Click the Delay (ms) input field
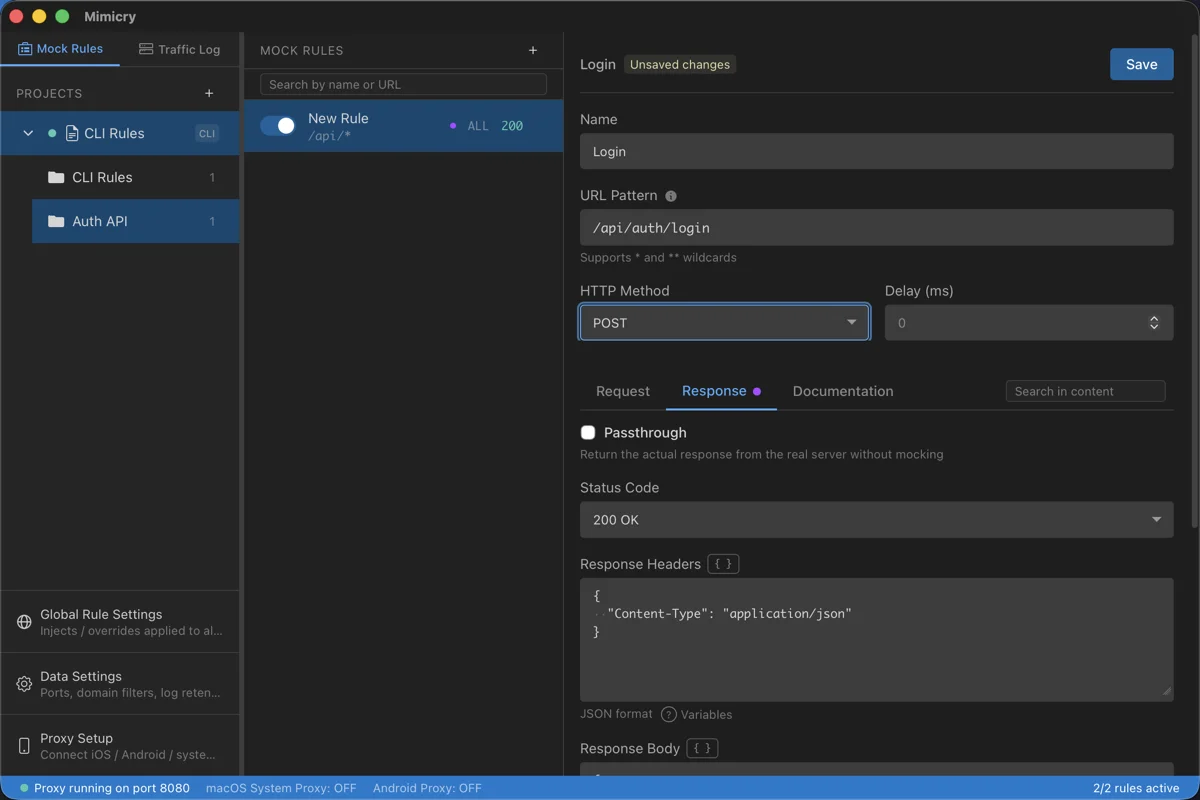The image size is (1200, 800). [x=1029, y=323]
